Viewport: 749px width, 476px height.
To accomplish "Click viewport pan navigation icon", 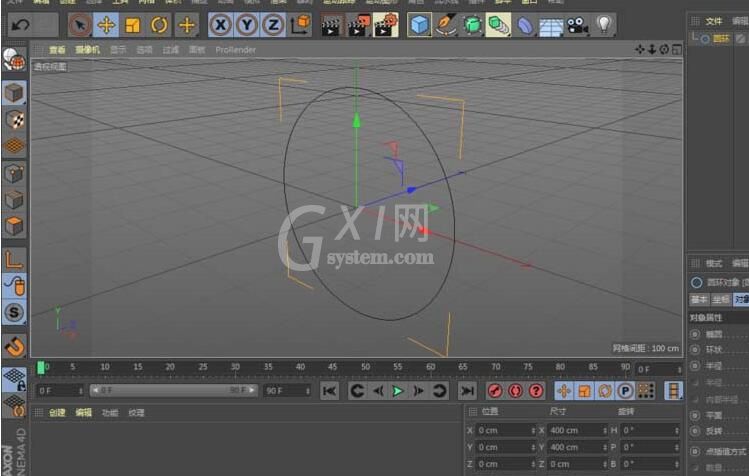I will (639, 49).
